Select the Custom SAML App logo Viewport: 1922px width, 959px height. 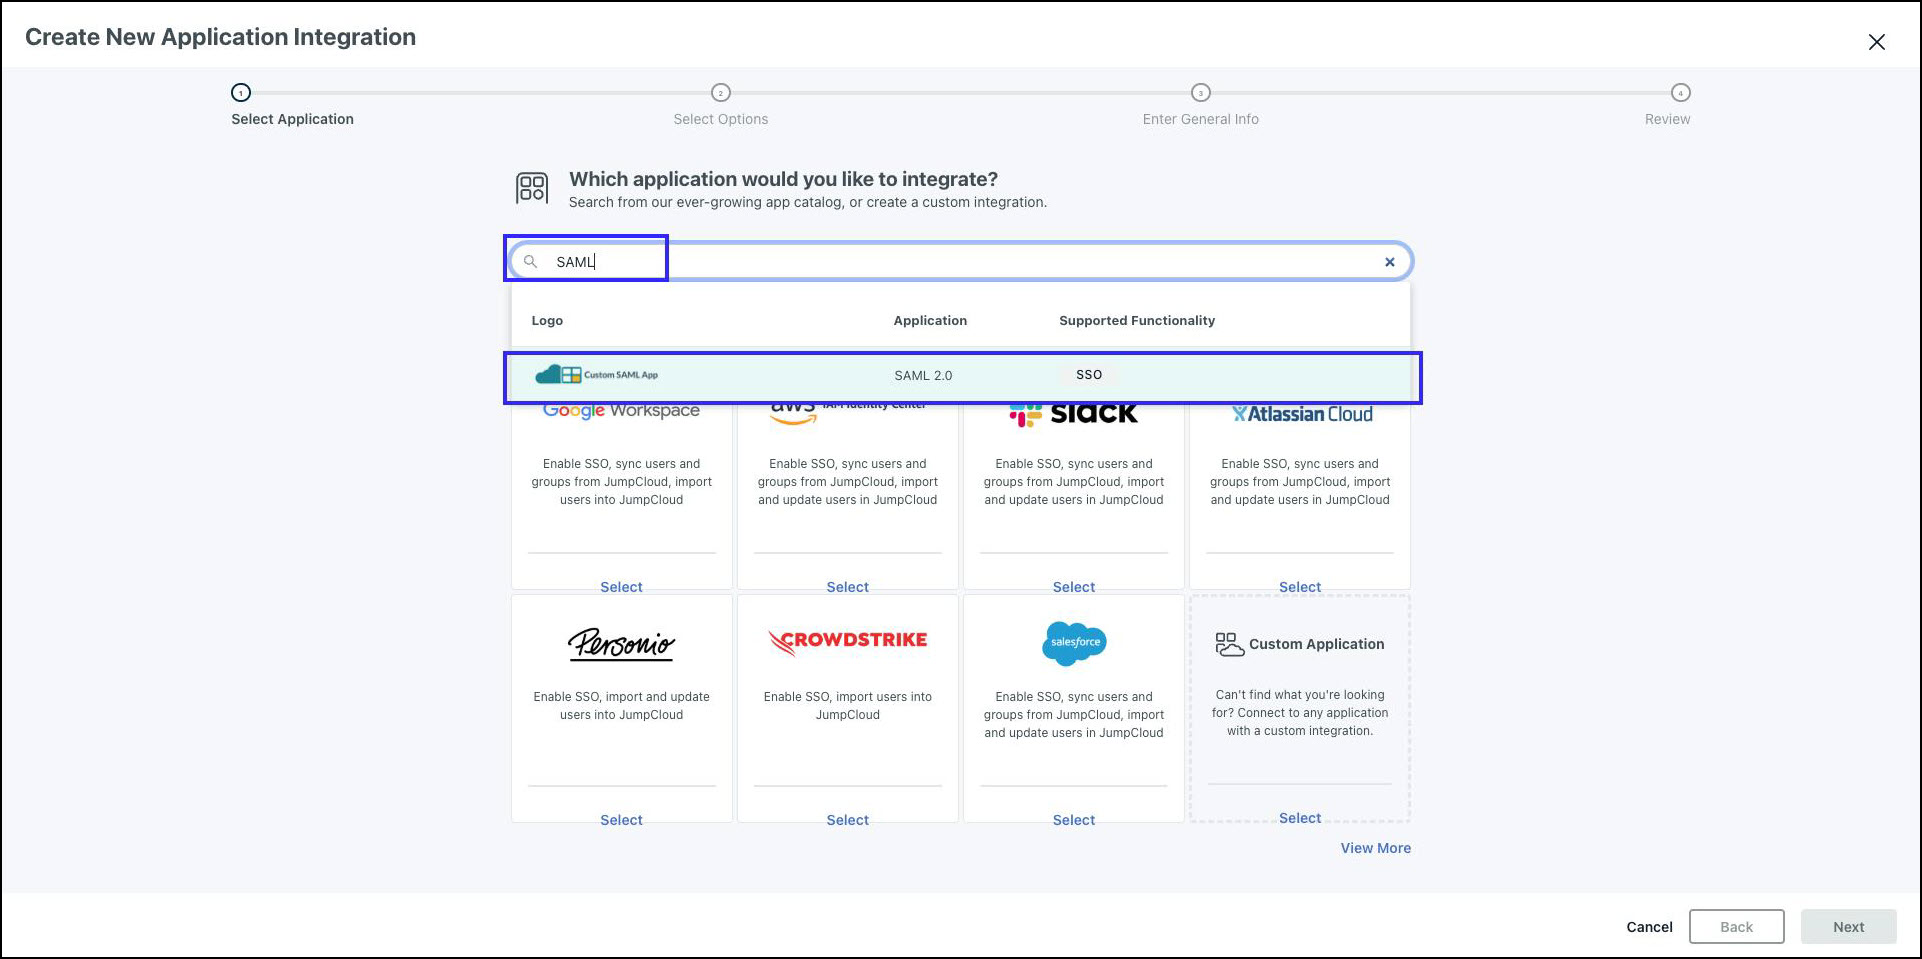pyautogui.click(x=597, y=375)
